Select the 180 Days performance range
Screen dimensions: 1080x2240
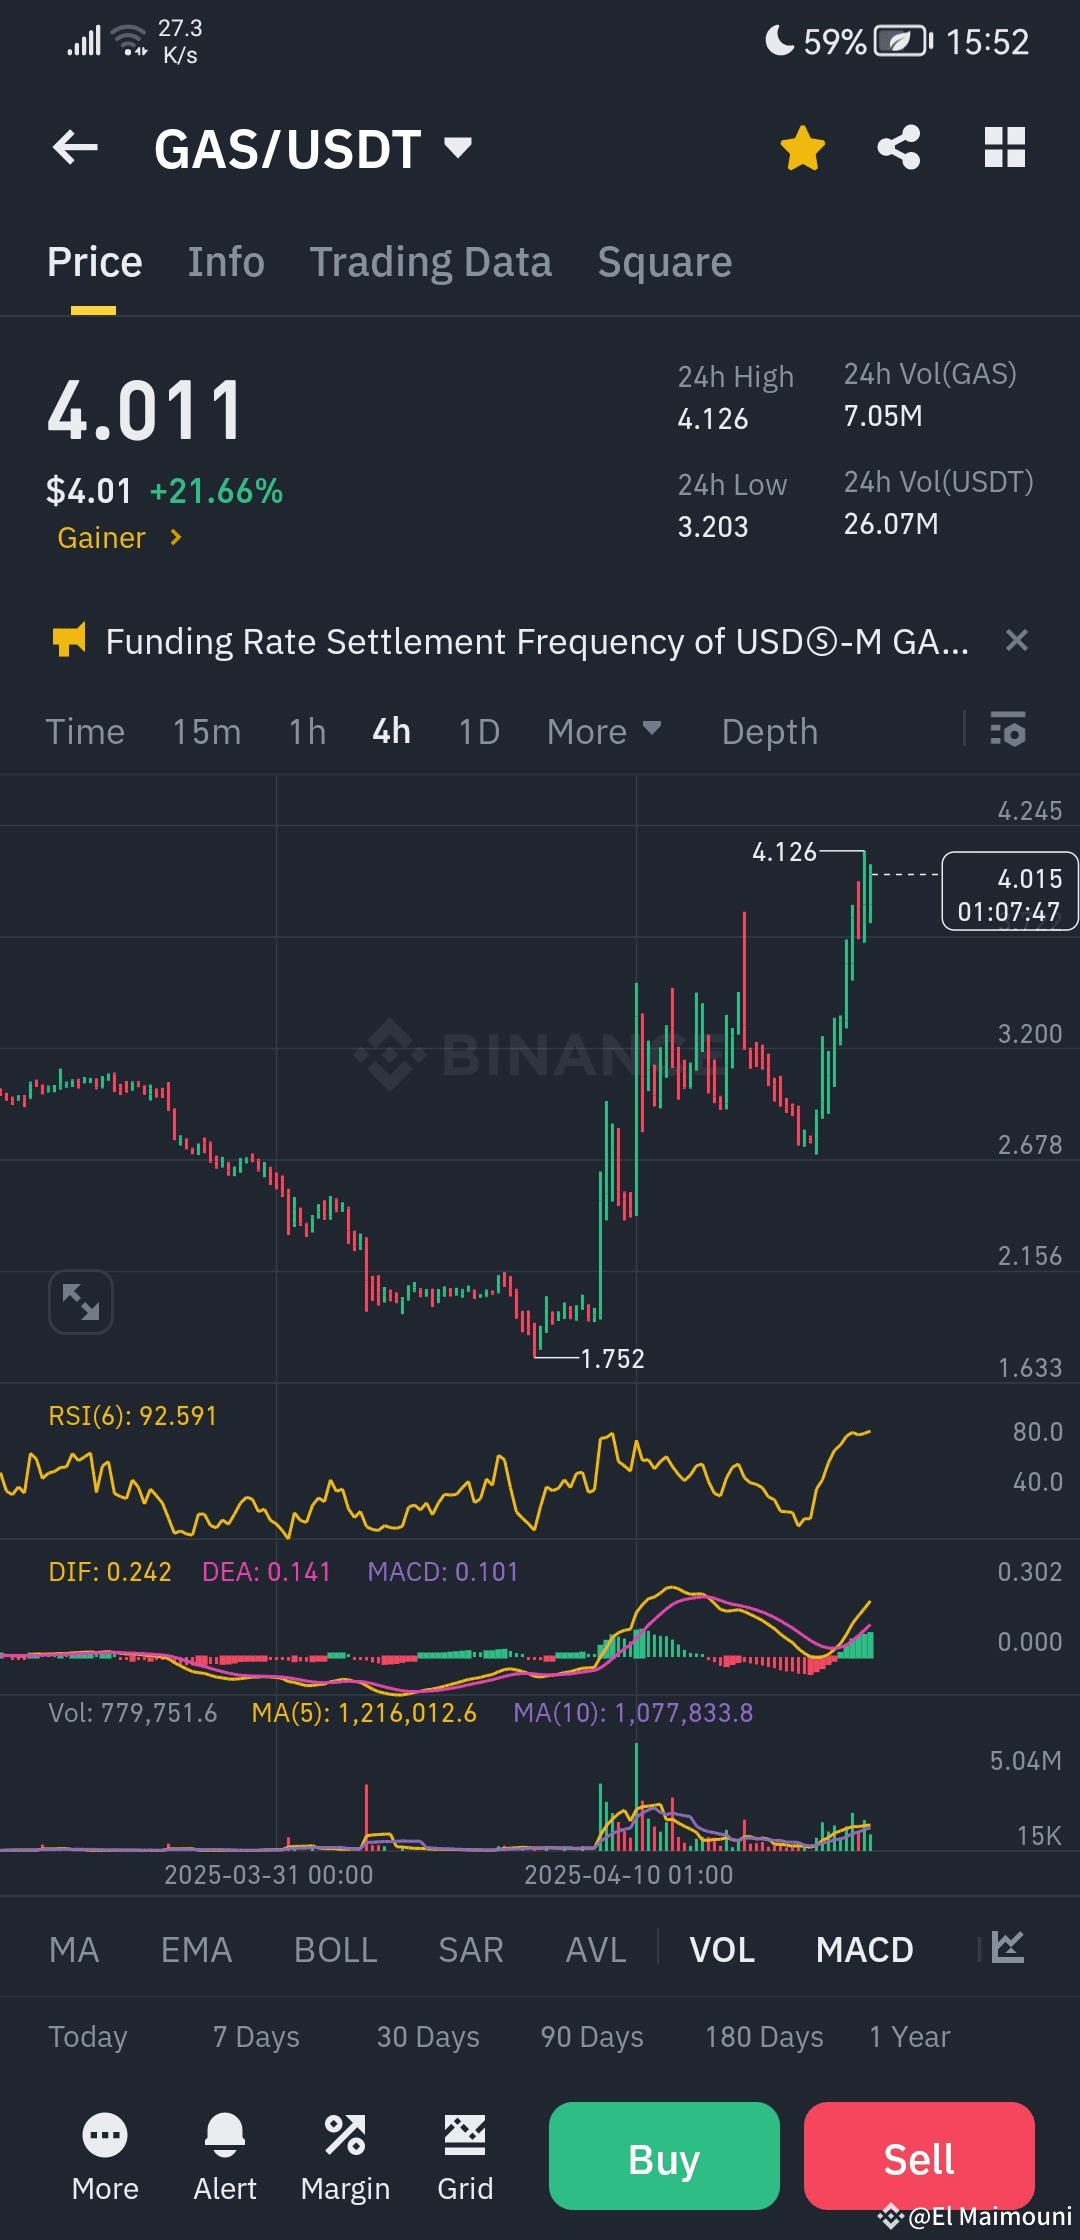[x=764, y=2037]
